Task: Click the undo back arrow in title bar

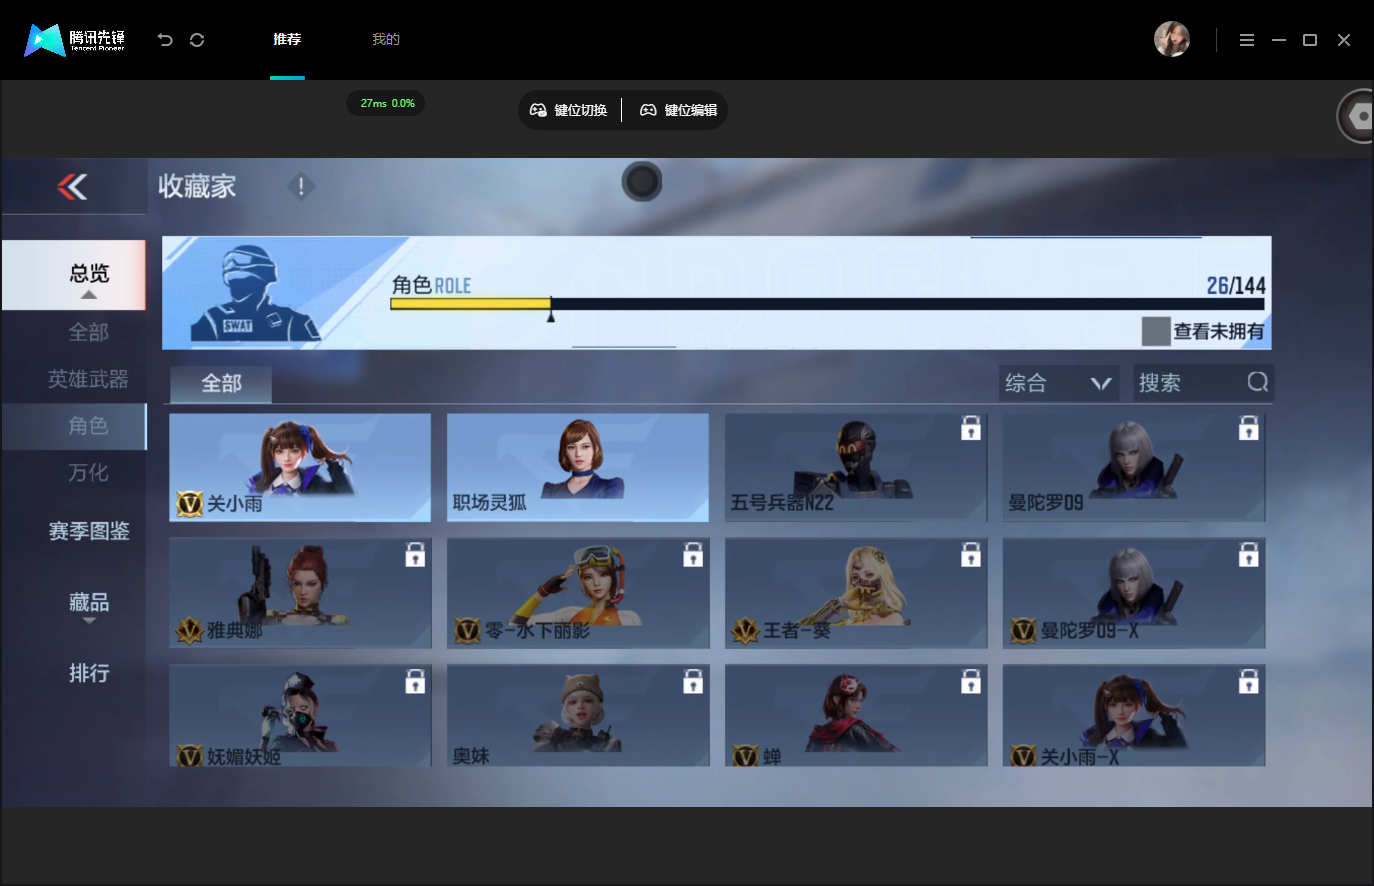Action: pos(165,40)
